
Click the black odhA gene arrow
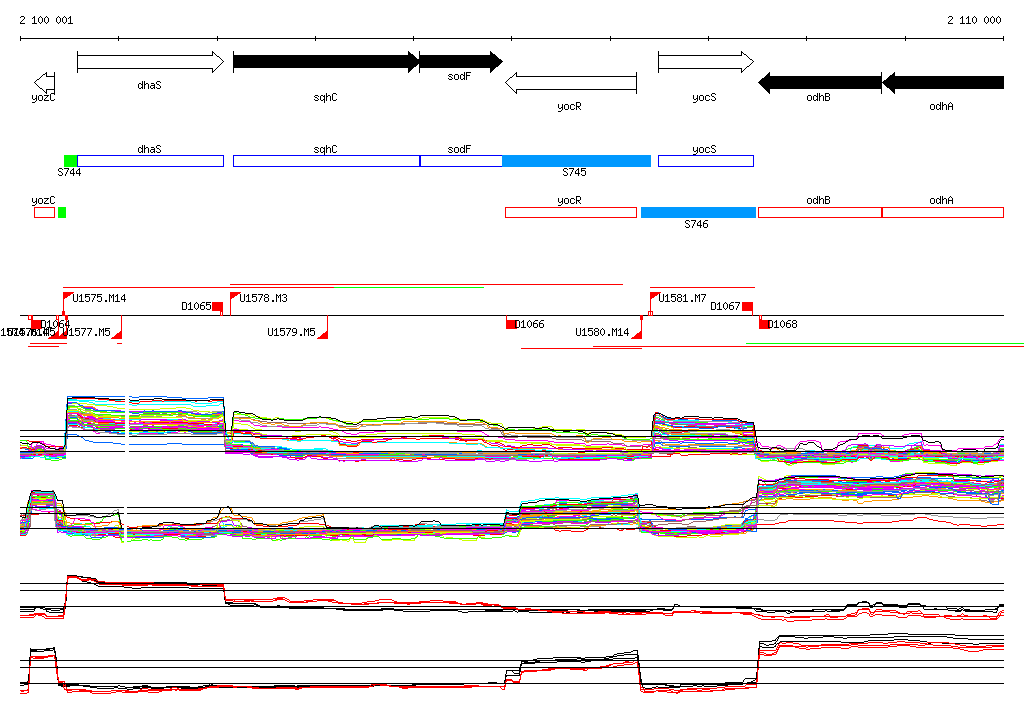[943, 83]
